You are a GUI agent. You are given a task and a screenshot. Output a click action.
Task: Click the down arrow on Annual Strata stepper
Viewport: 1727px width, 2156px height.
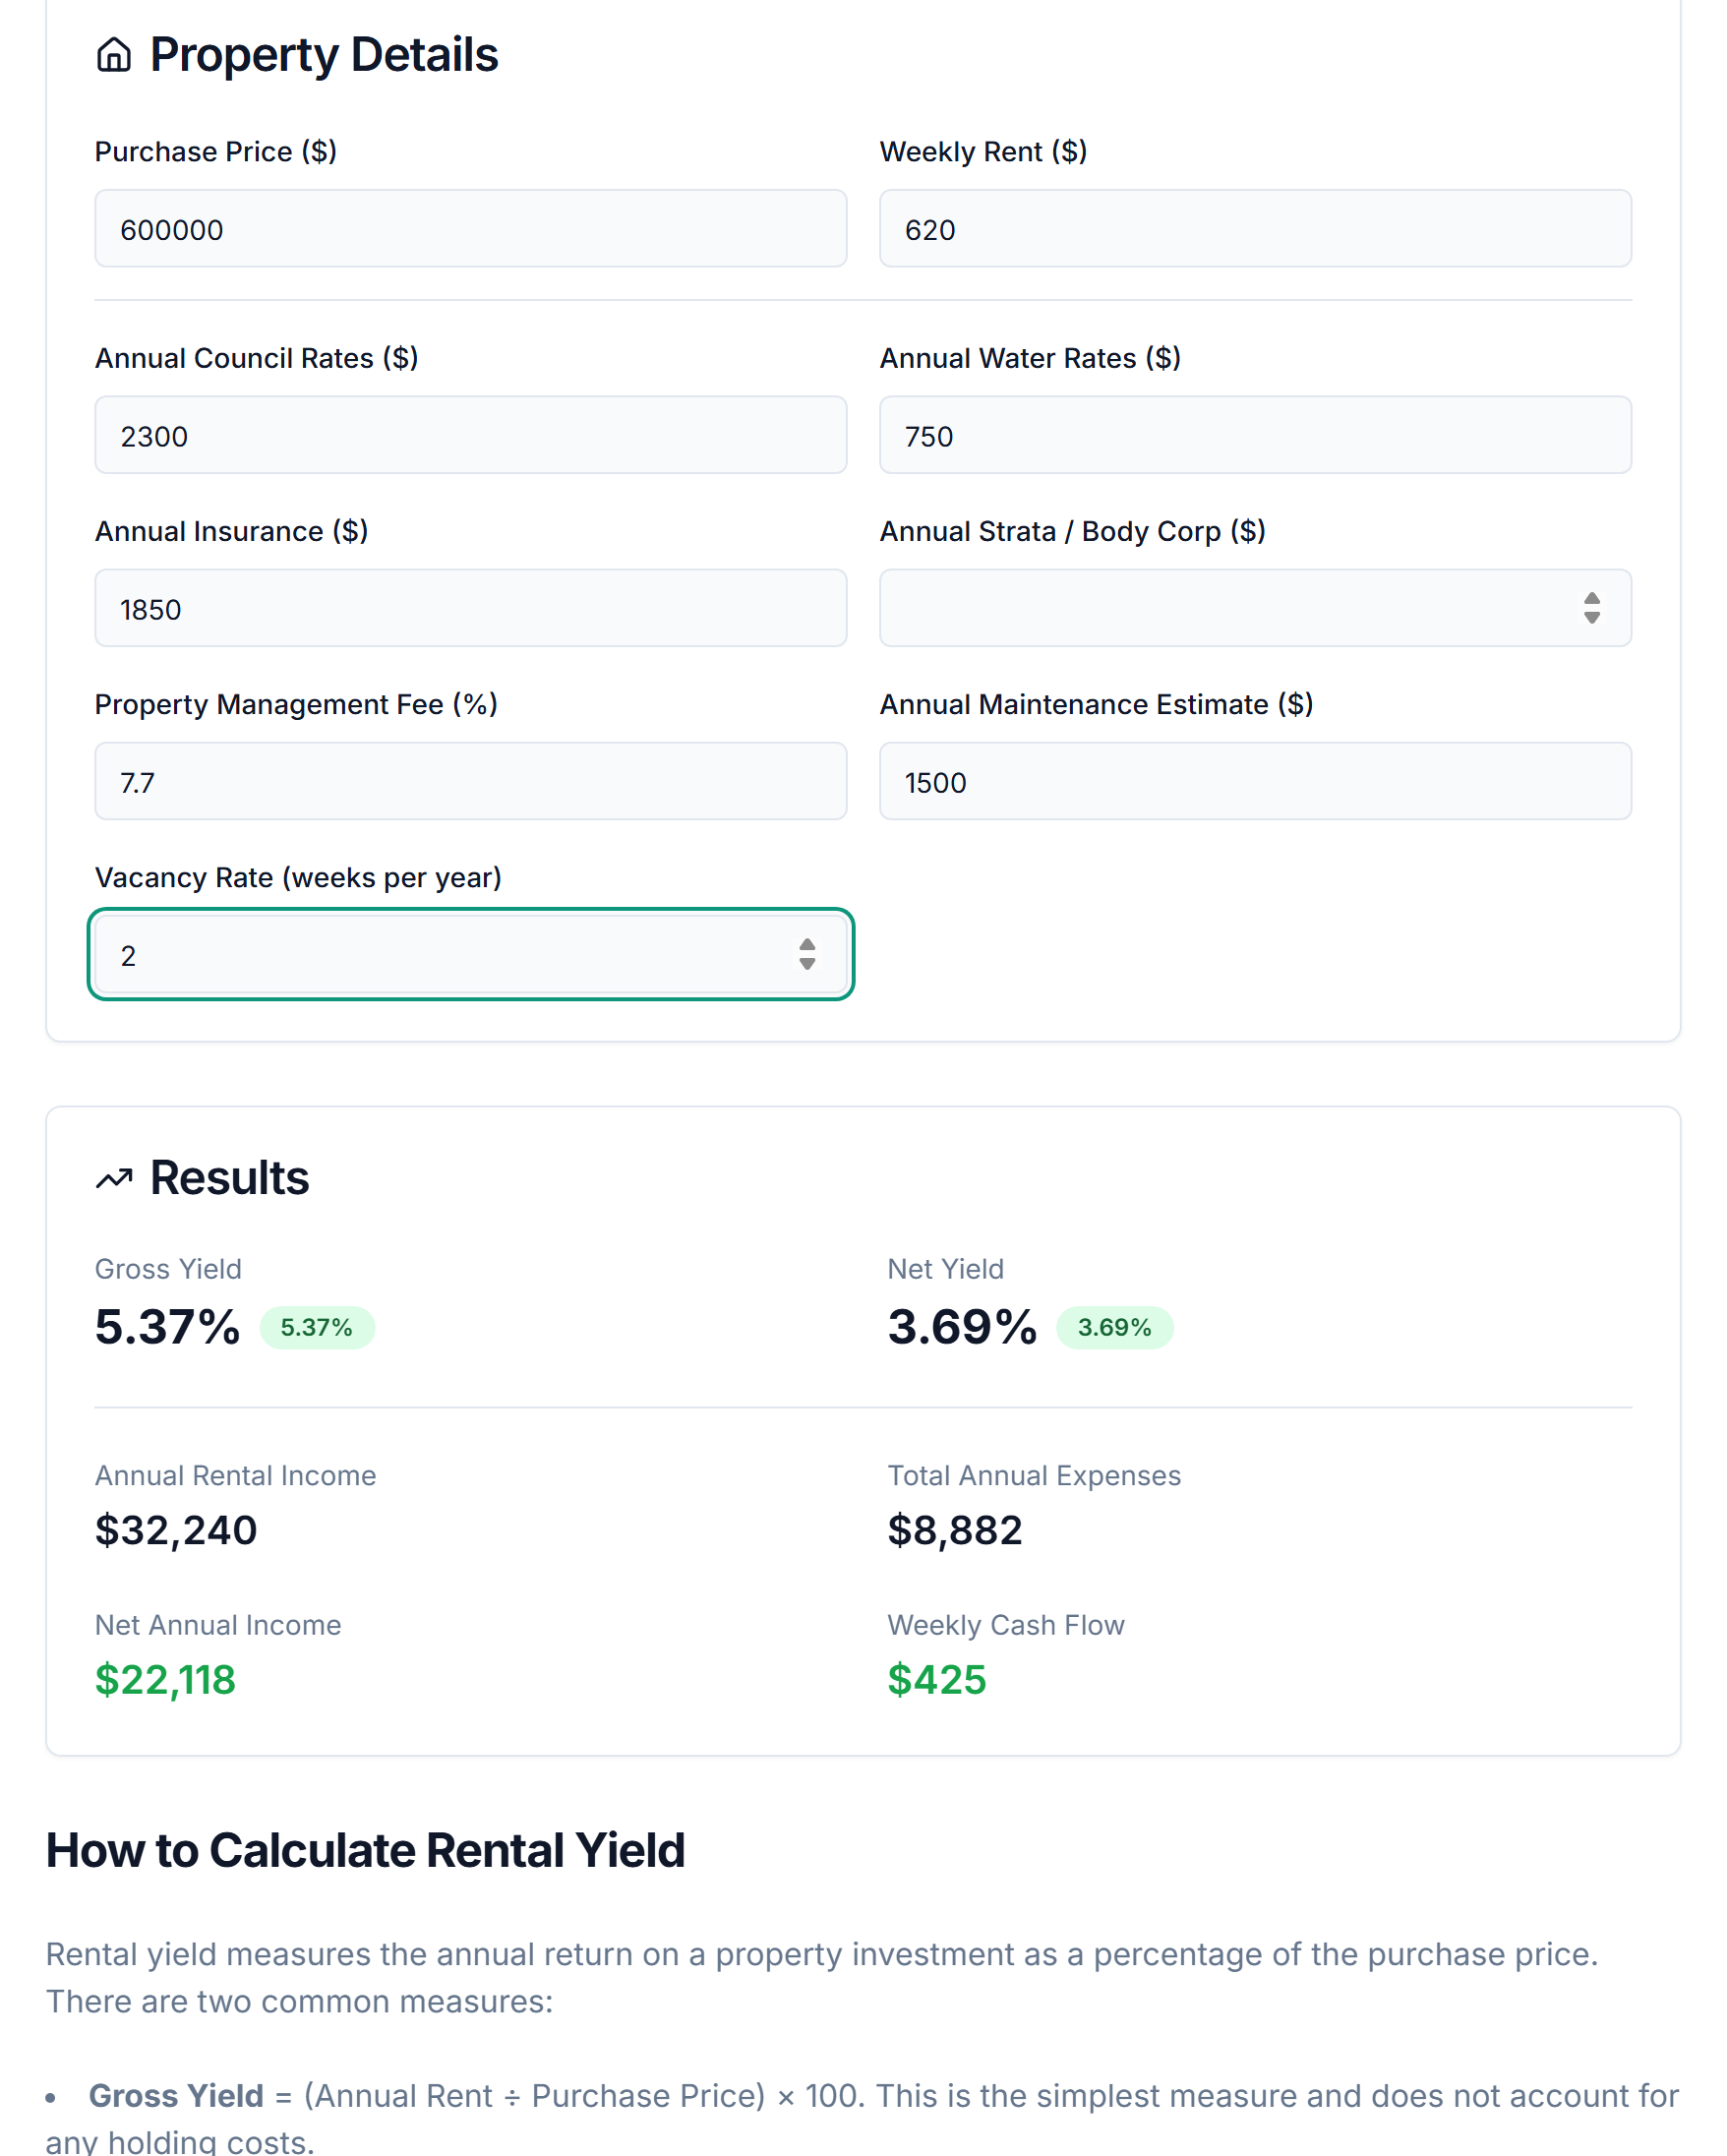pyautogui.click(x=1591, y=616)
